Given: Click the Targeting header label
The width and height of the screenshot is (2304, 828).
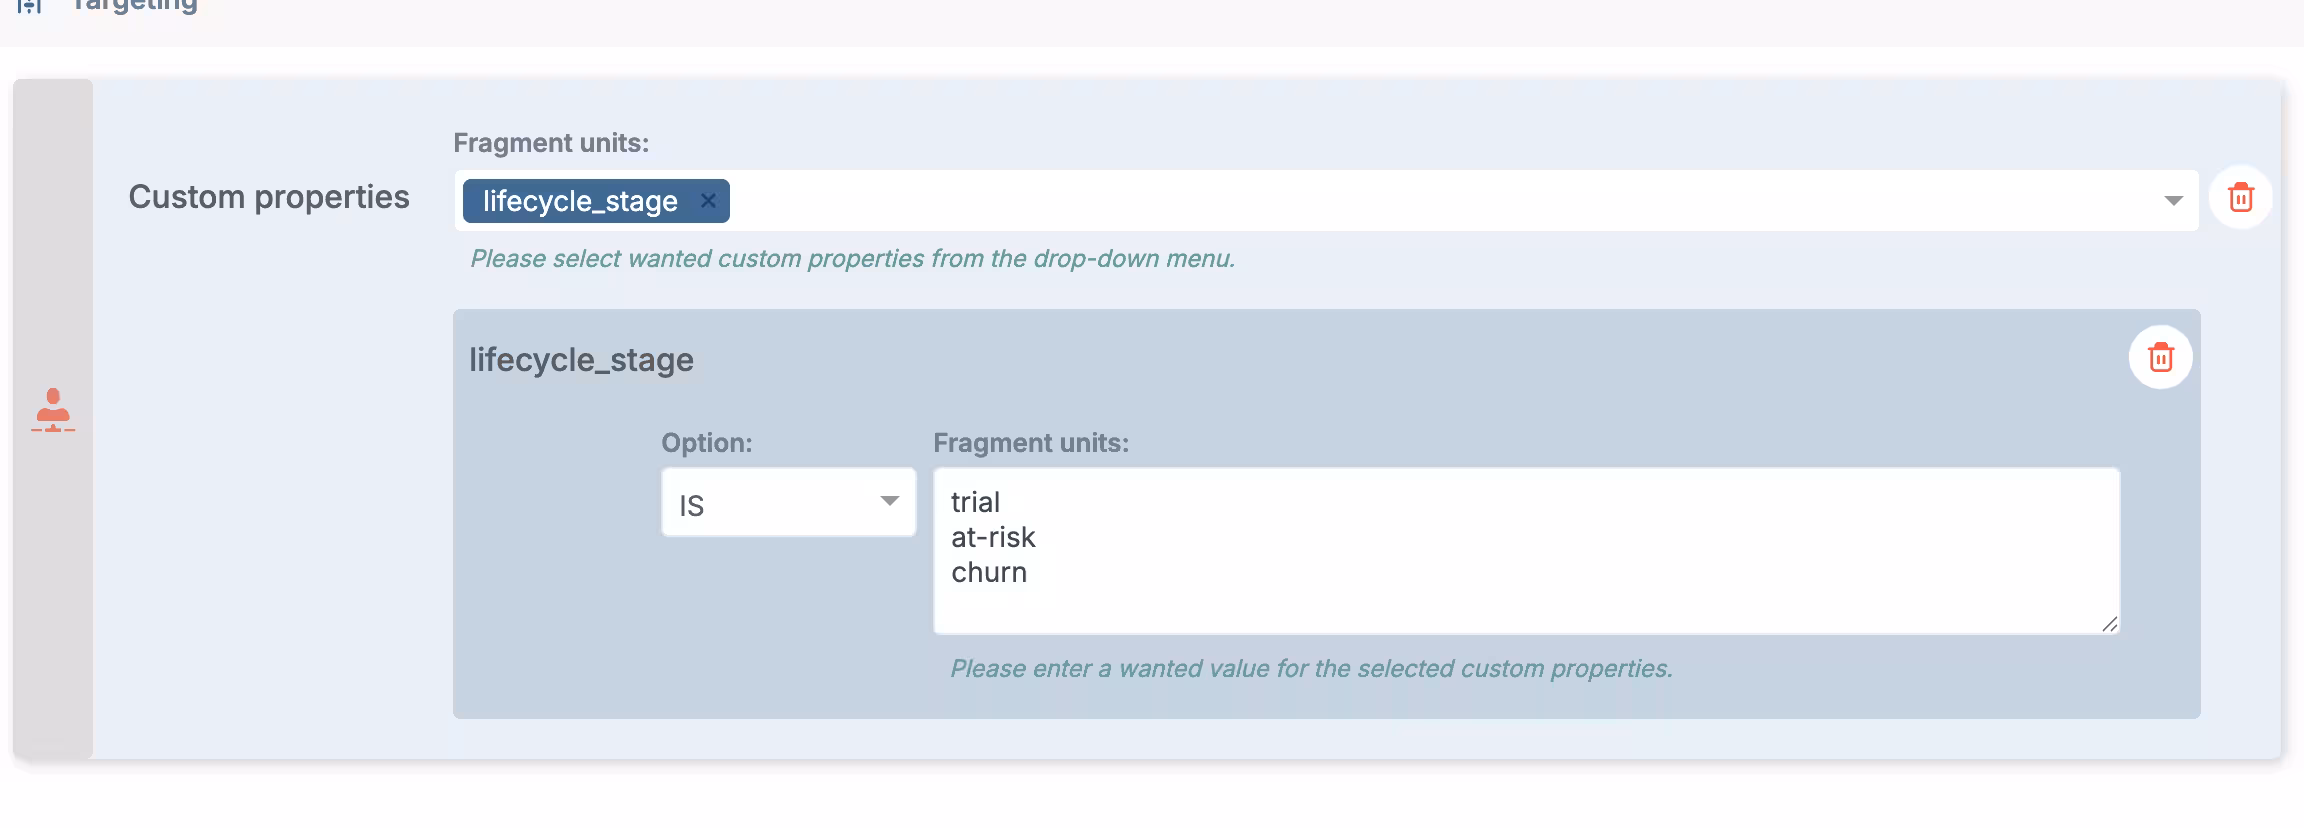Looking at the screenshot, I should coord(133,6).
